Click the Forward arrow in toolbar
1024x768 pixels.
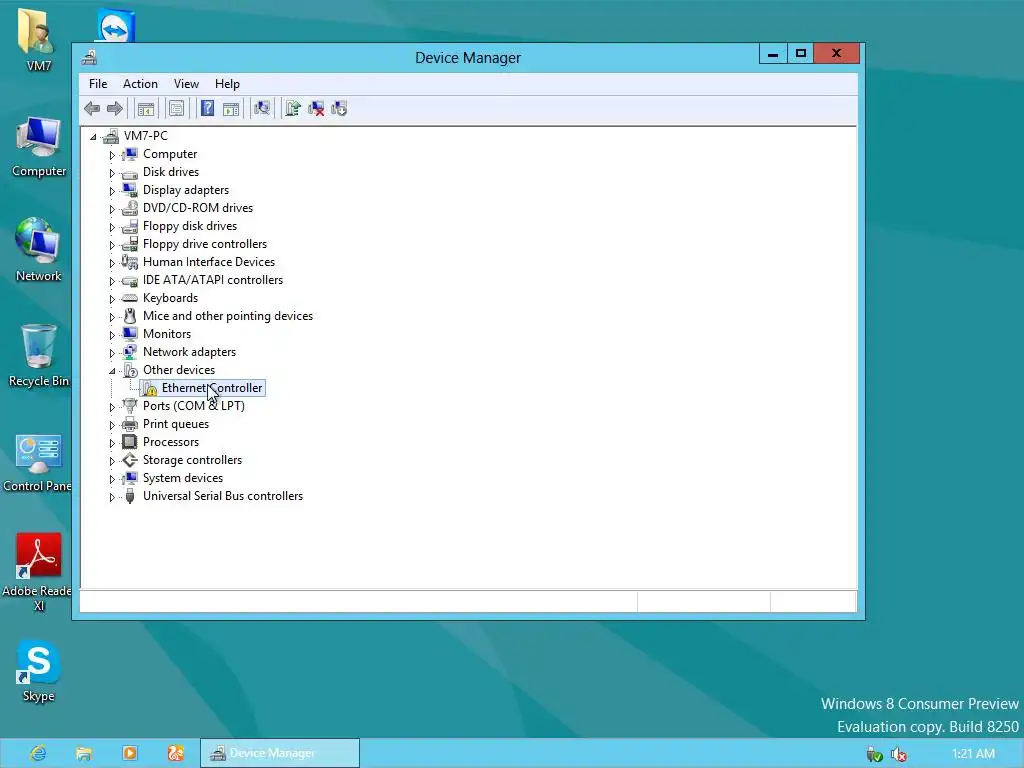coord(115,108)
